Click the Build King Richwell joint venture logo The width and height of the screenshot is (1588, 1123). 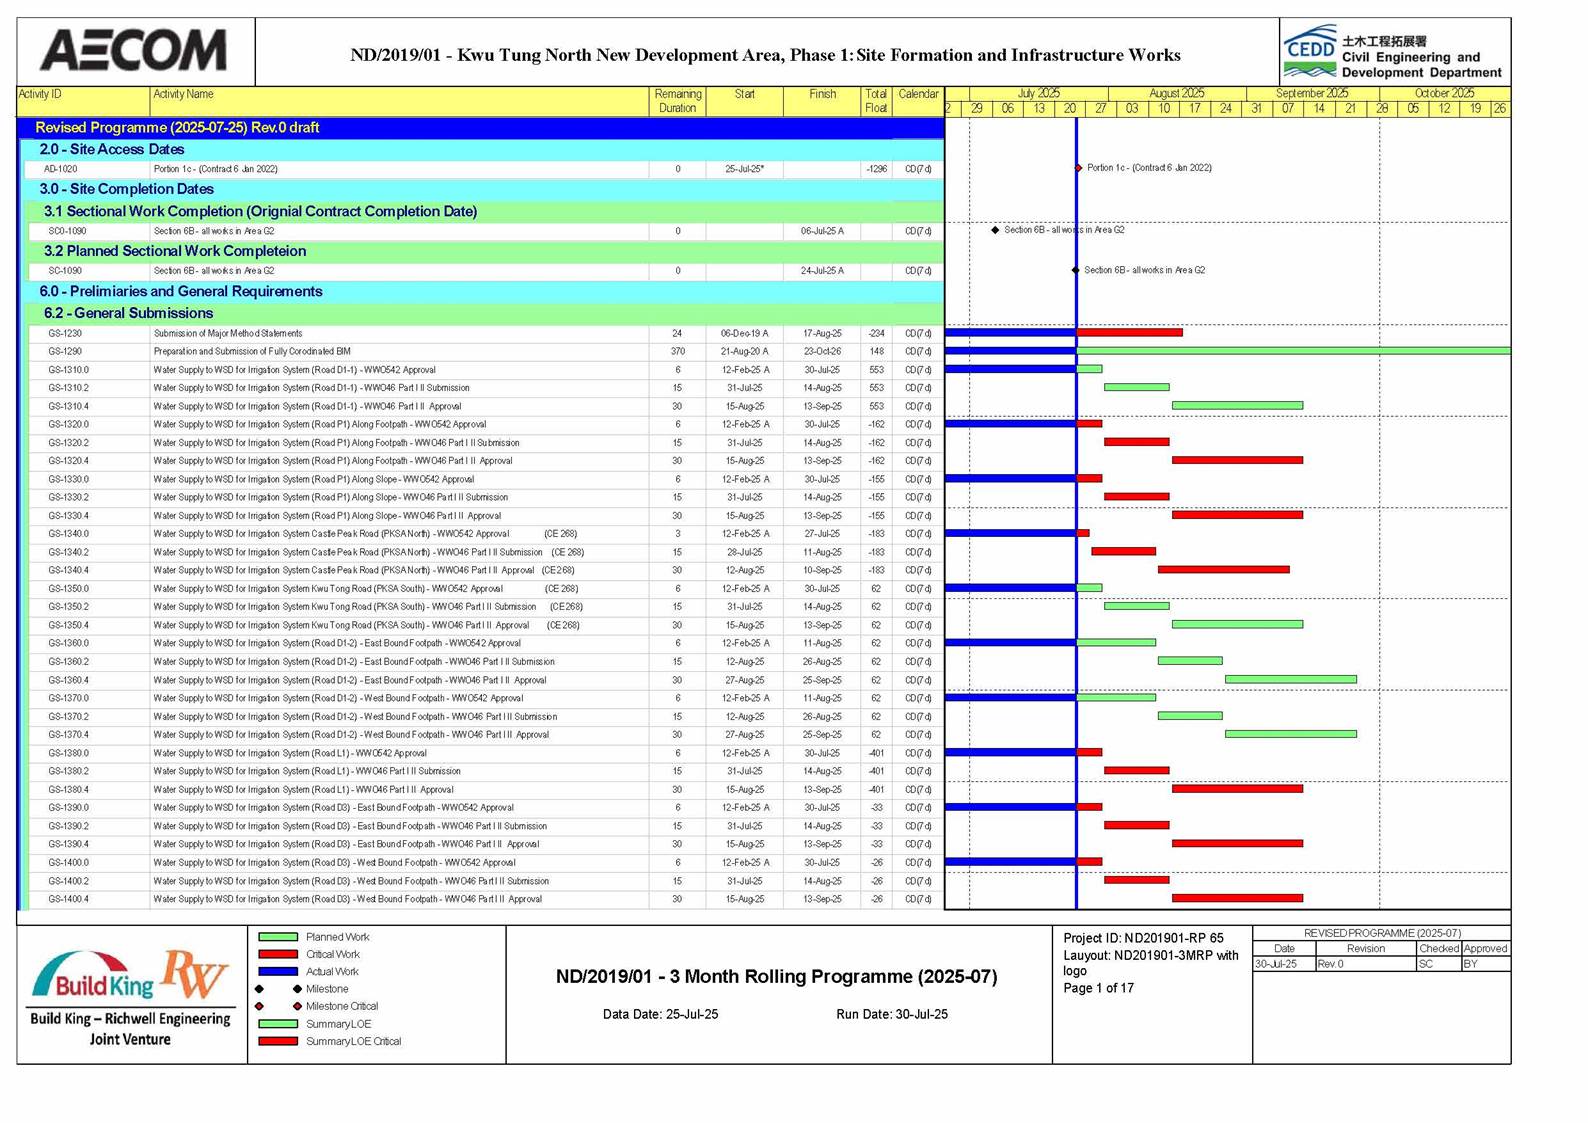pyautogui.click(x=131, y=997)
